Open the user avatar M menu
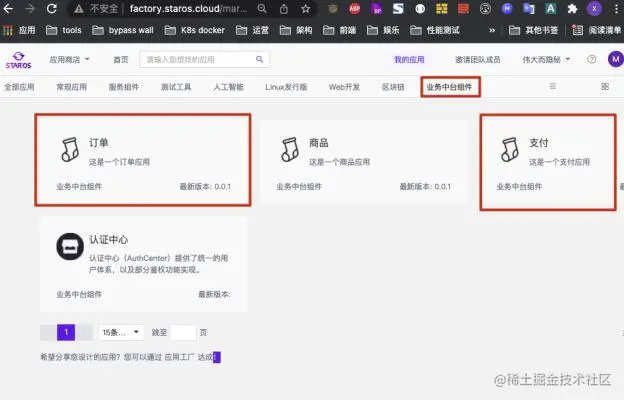The width and height of the screenshot is (624, 400). point(615,59)
